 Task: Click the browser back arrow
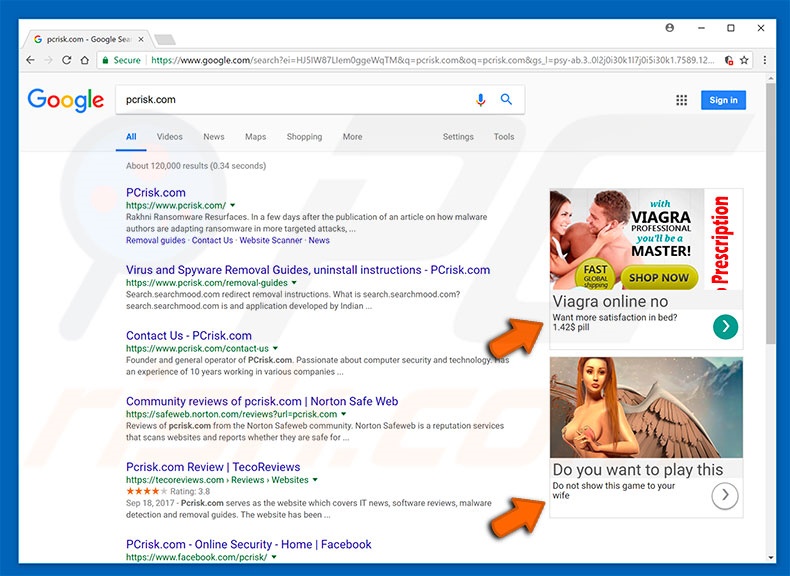(30, 60)
